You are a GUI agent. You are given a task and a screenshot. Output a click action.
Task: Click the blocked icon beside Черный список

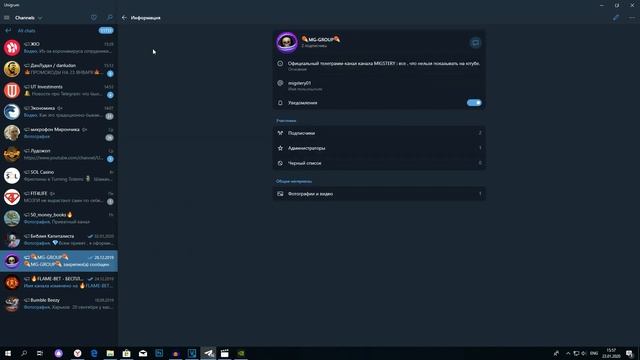click(x=280, y=163)
